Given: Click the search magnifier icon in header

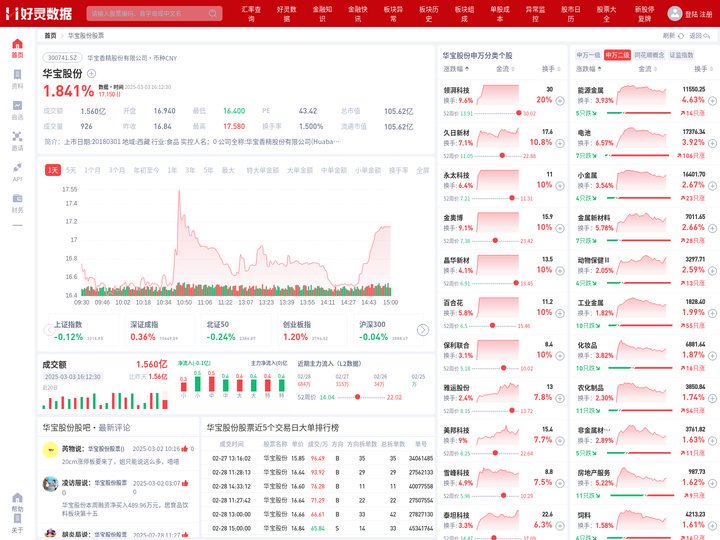Looking at the screenshot, I should 213,13.
